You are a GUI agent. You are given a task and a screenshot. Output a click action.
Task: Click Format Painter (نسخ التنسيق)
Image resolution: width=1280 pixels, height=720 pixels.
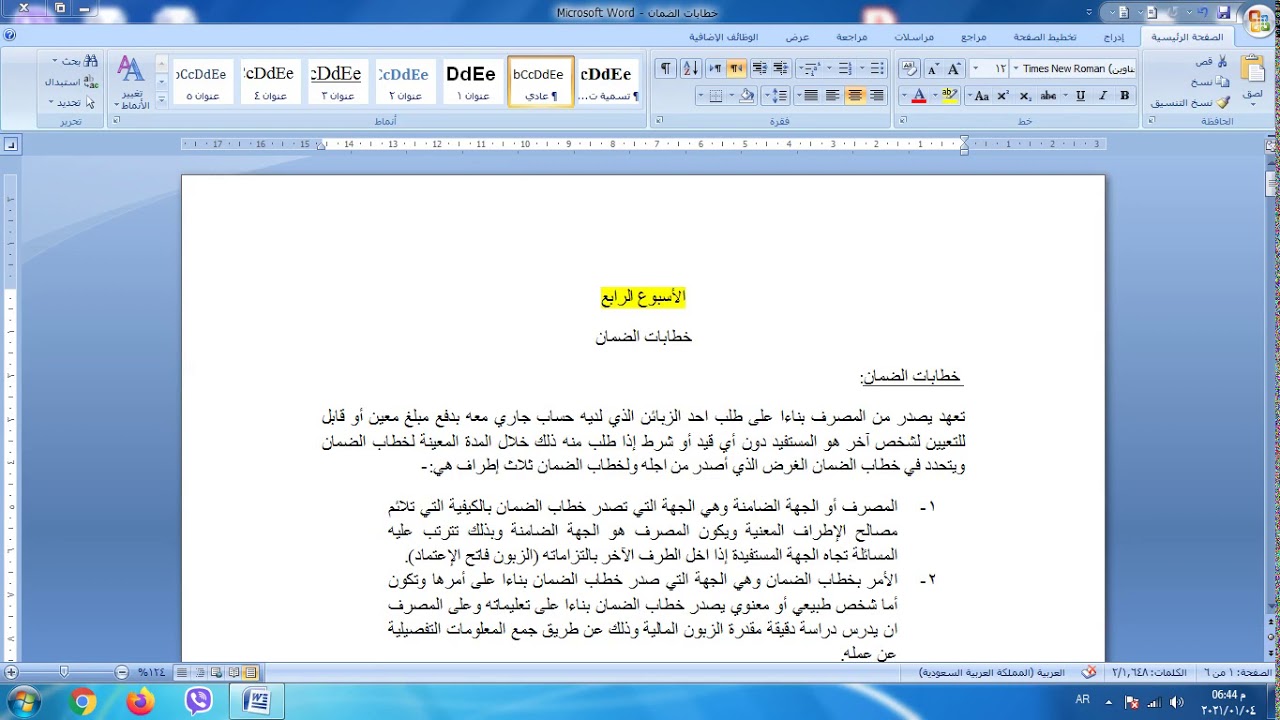pos(1191,102)
